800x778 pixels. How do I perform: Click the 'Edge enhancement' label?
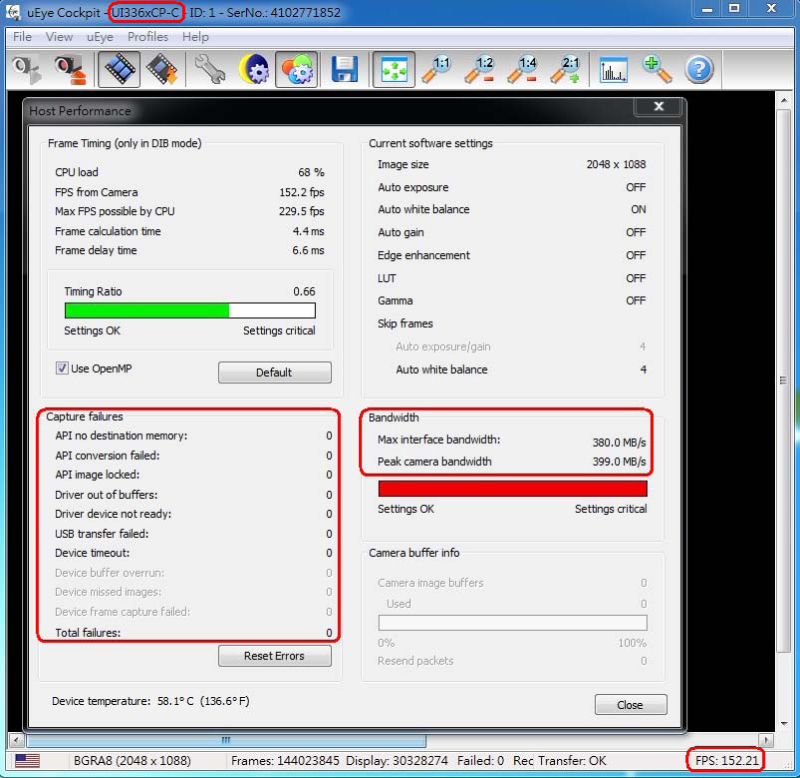(x=423, y=255)
